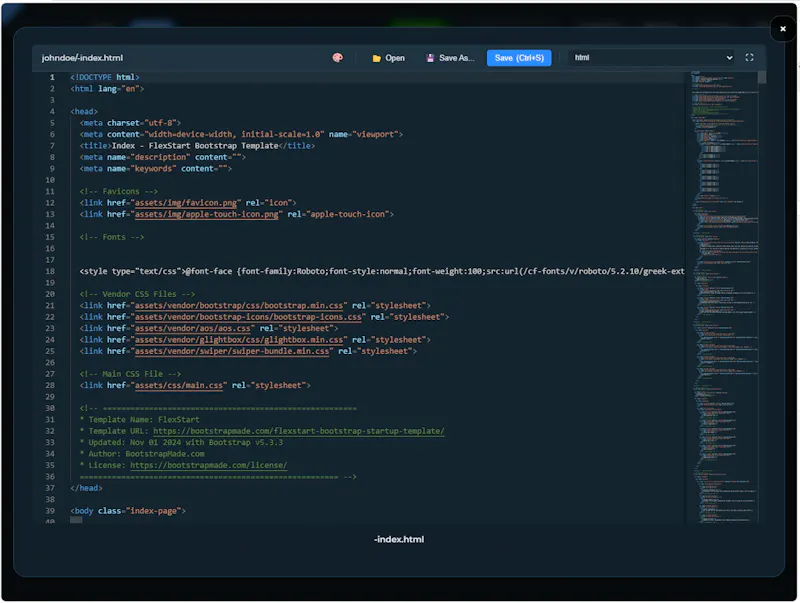Follow the bootstrap-icons.css href link
This screenshot has width=800, height=603.
point(248,317)
